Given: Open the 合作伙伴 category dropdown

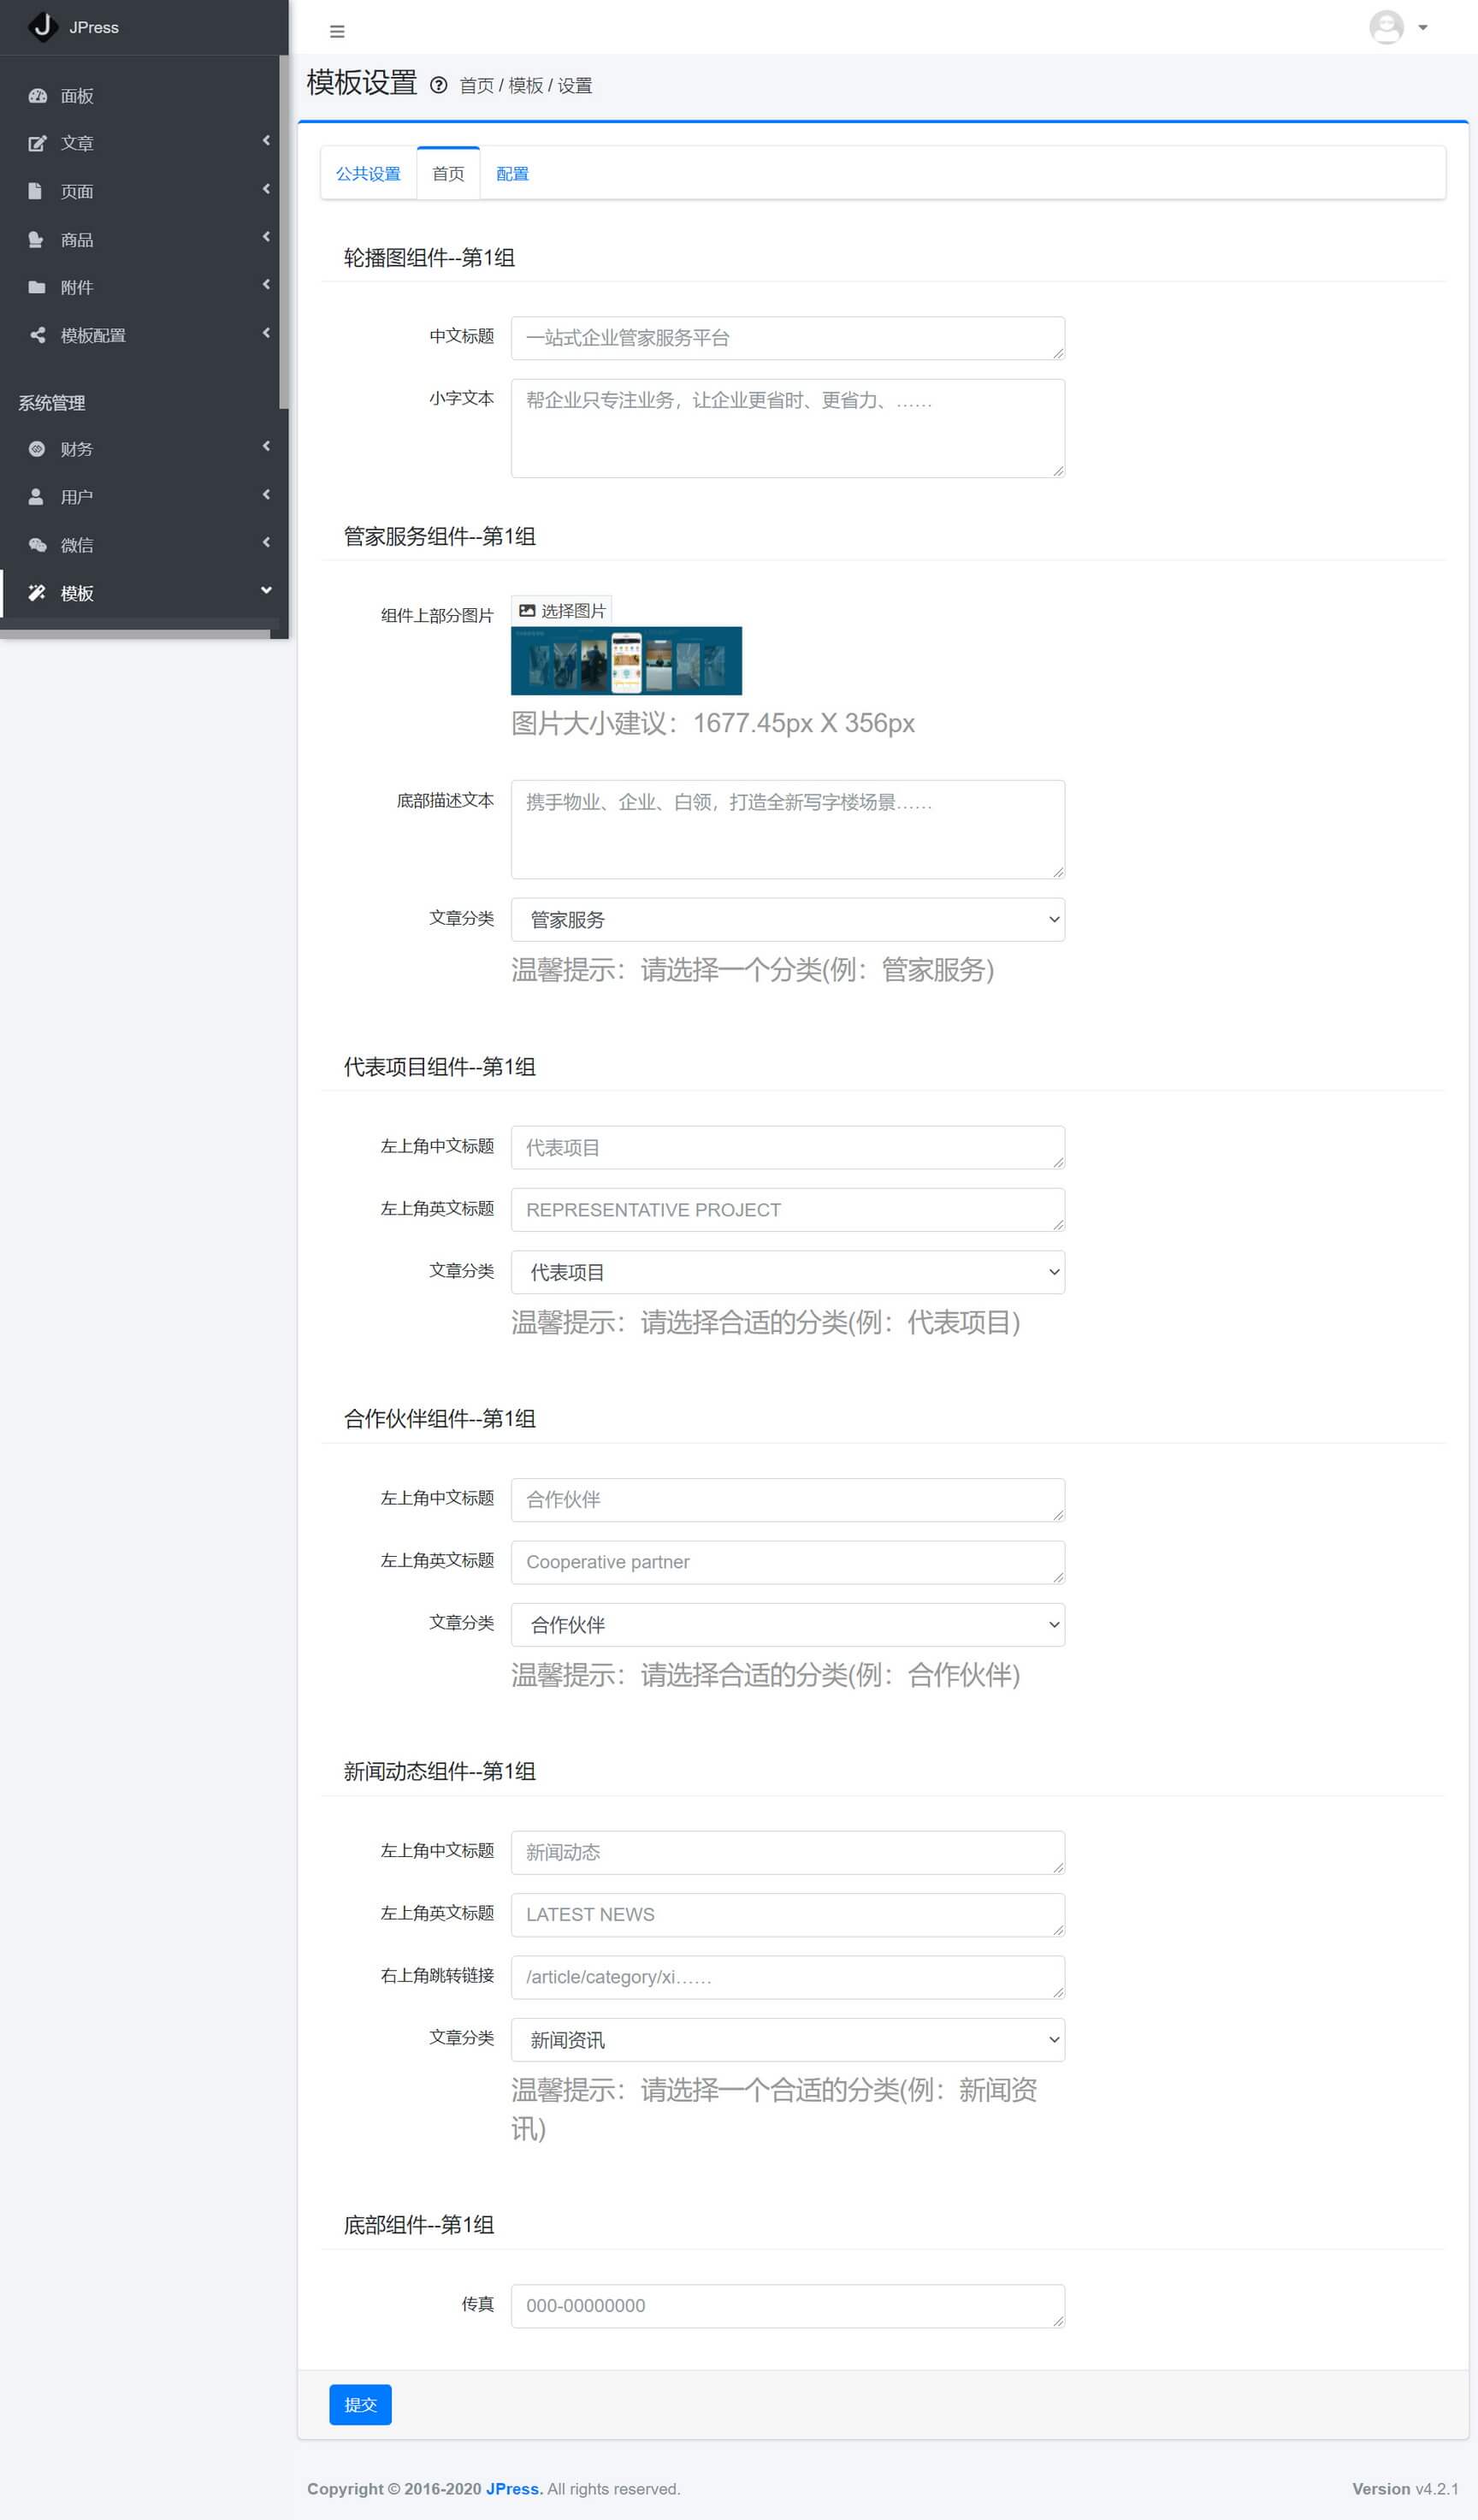Looking at the screenshot, I should coord(788,1625).
